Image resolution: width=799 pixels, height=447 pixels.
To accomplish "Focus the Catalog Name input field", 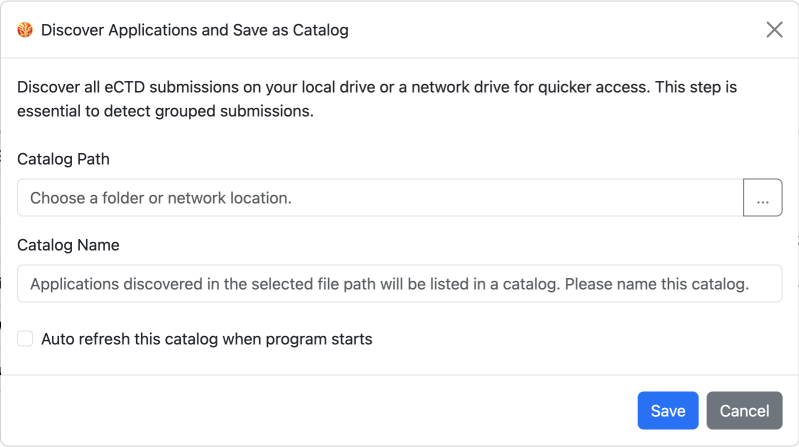I will coord(399,284).
